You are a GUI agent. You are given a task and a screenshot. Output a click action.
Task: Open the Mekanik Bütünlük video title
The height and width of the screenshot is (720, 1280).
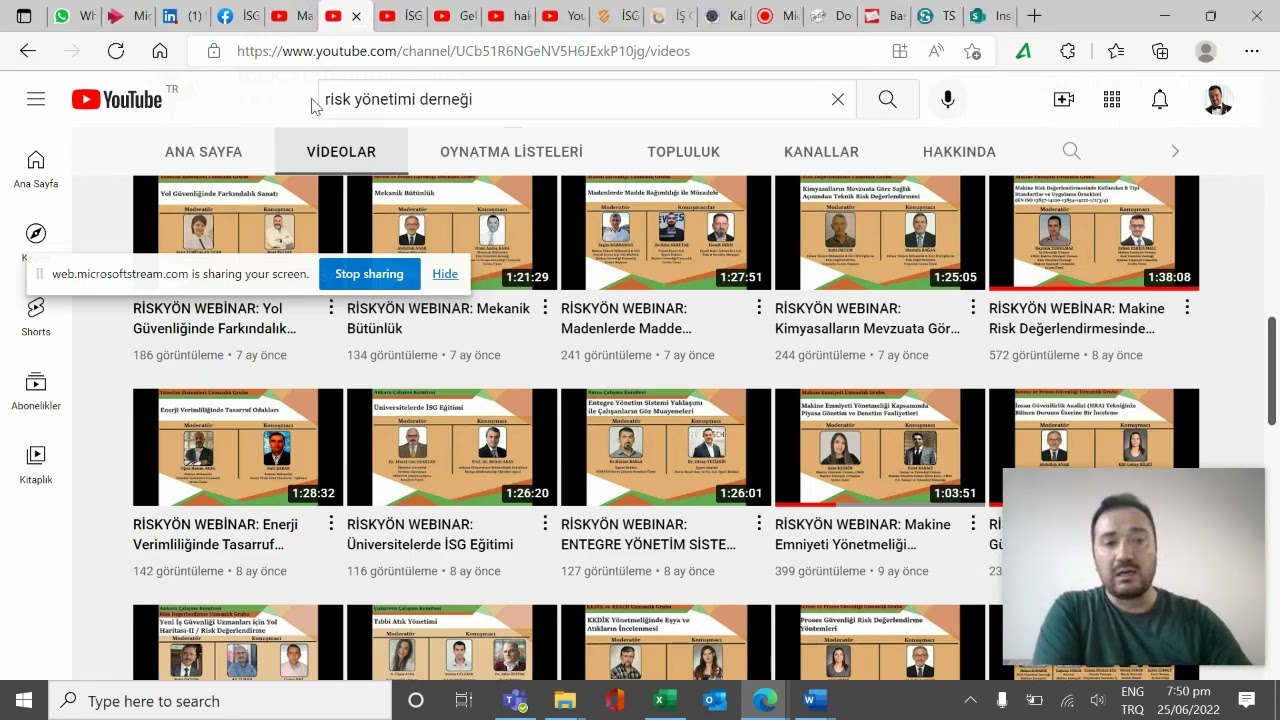pos(438,318)
